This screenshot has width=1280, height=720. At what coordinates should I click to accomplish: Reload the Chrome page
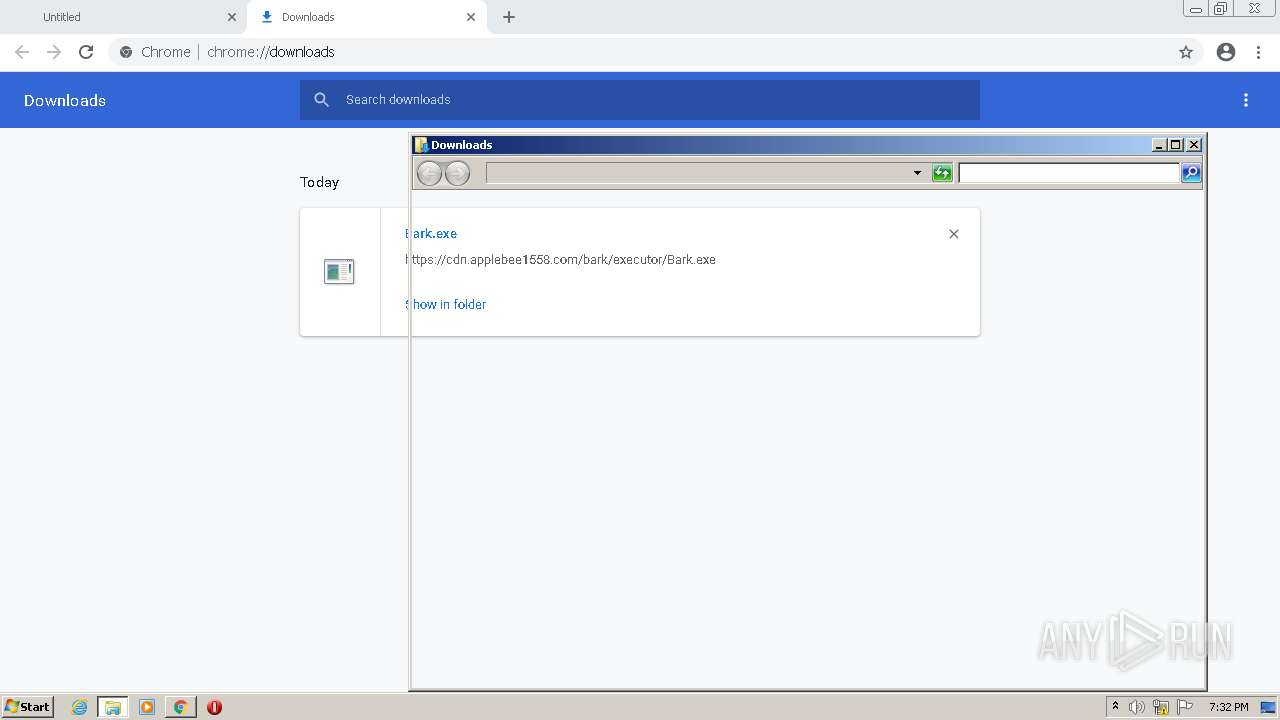pyautogui.click(x=86, y=52)
